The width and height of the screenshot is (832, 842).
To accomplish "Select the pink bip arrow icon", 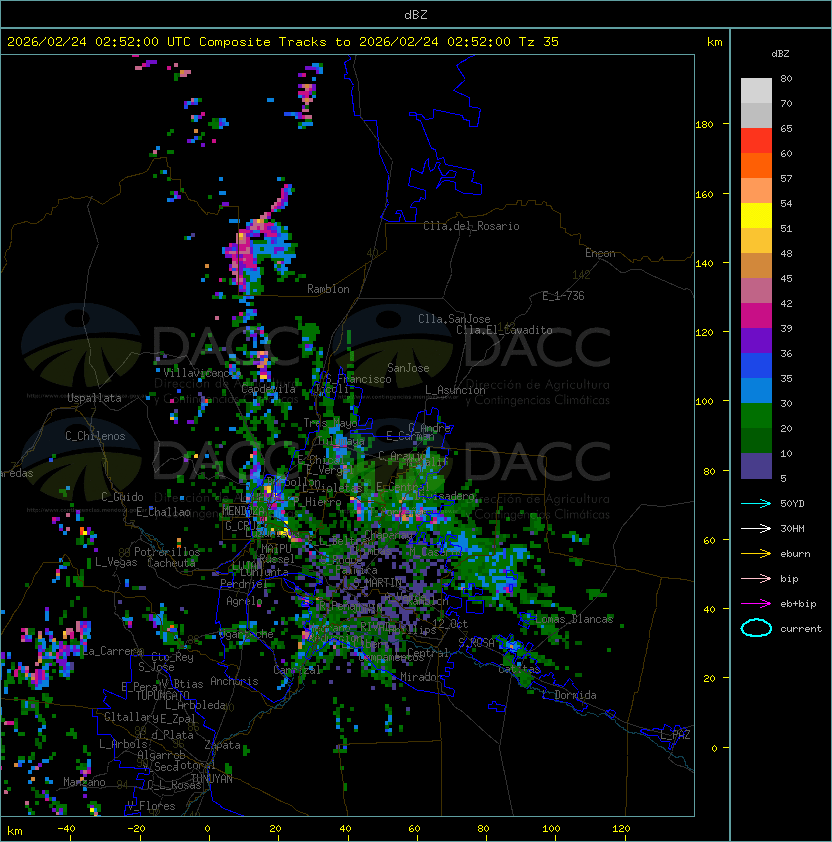I will click(x=756, y=578).
